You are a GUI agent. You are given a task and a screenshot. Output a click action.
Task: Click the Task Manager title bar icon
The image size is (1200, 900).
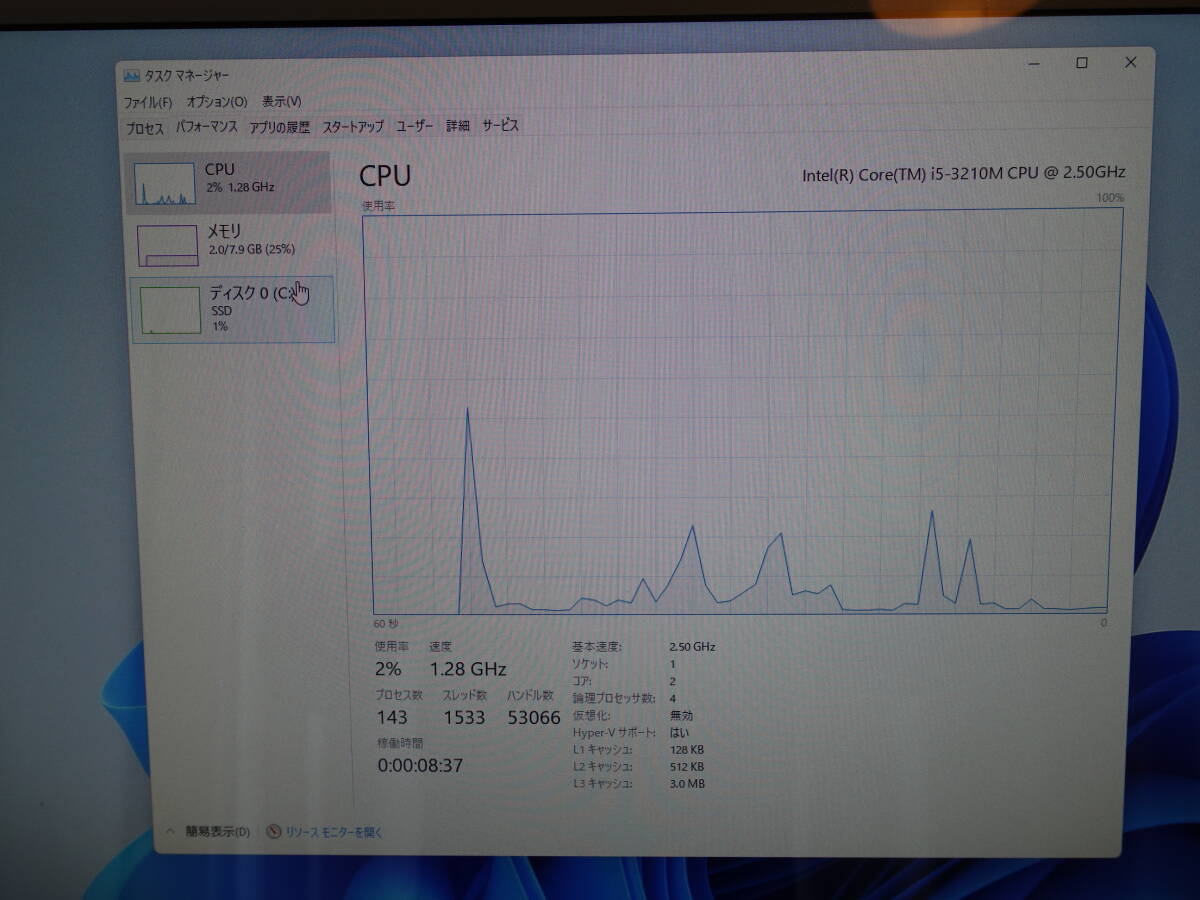click(x=132, y=76)
